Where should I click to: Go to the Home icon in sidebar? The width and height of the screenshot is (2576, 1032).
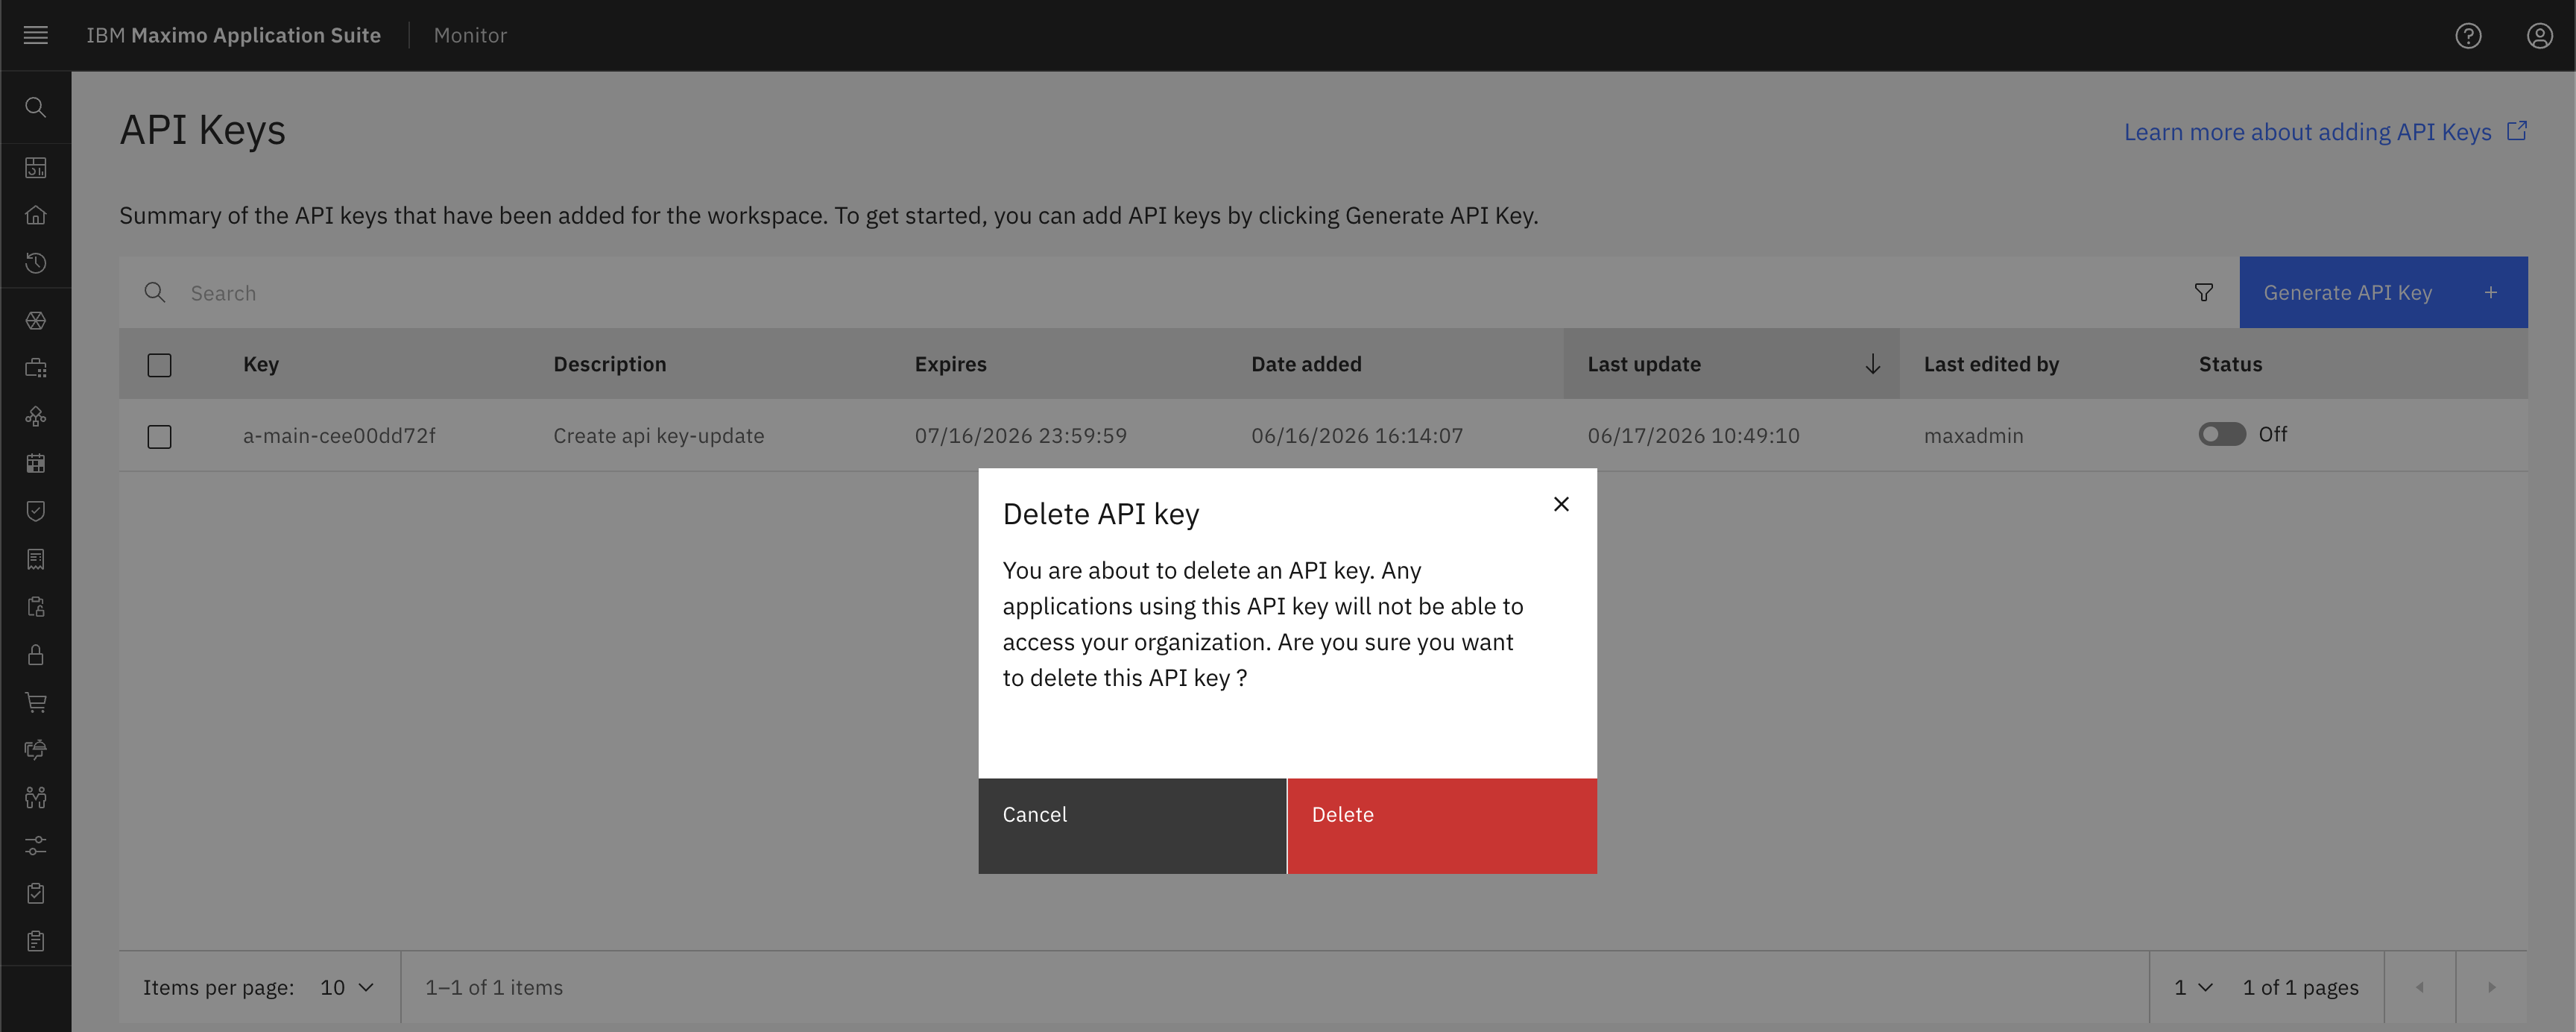pyautogui.click(x=35, y=215)
